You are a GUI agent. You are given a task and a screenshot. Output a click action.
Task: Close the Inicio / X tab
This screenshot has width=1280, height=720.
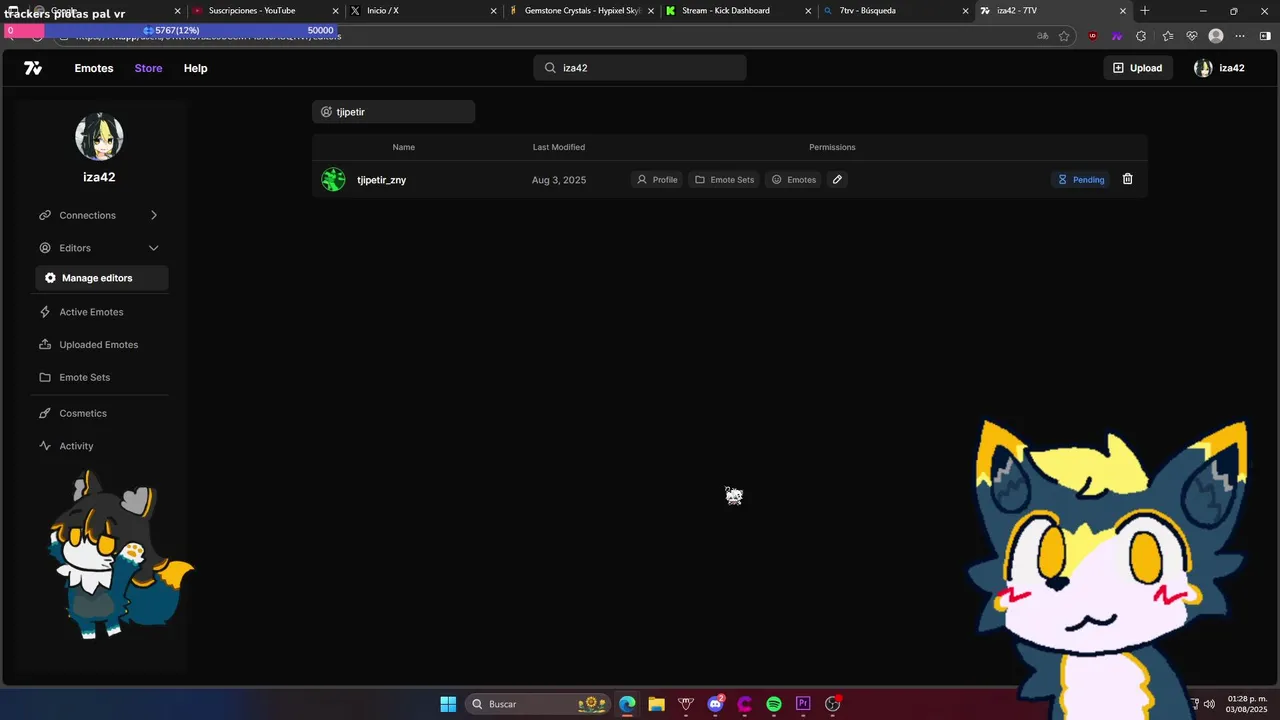click(493, 11)
